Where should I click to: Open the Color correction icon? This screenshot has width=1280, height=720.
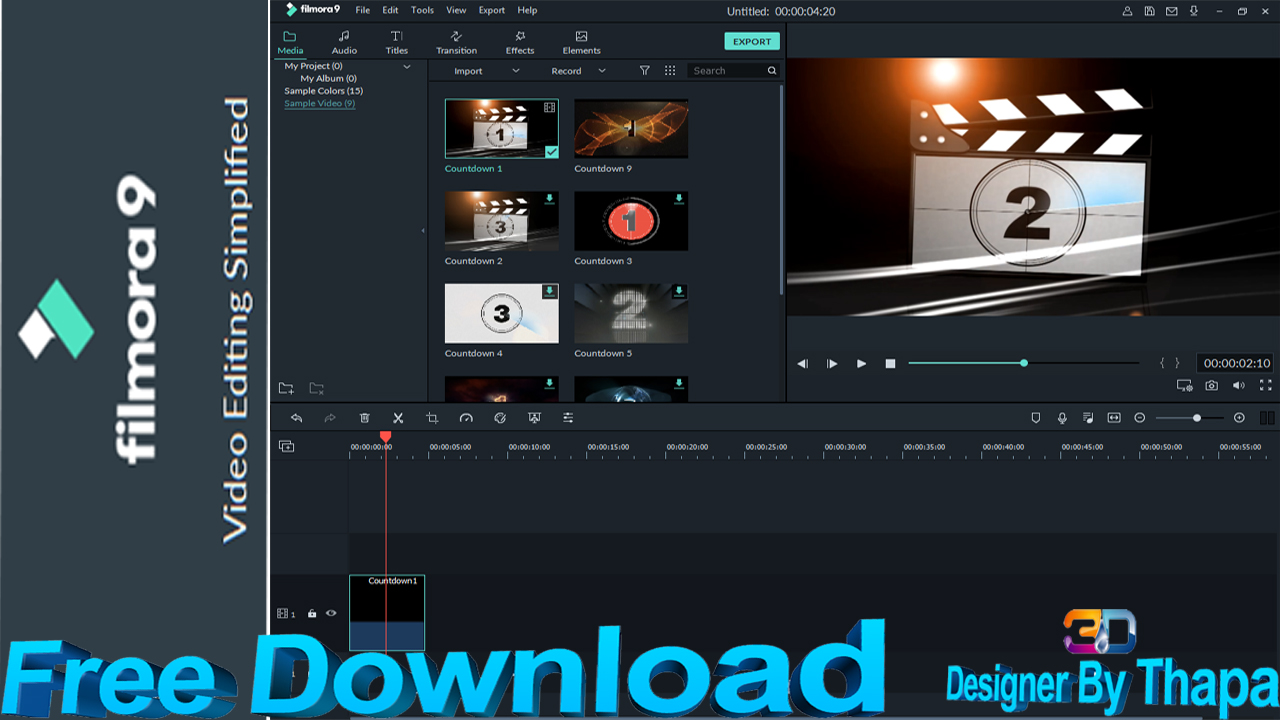pos(500,418)
